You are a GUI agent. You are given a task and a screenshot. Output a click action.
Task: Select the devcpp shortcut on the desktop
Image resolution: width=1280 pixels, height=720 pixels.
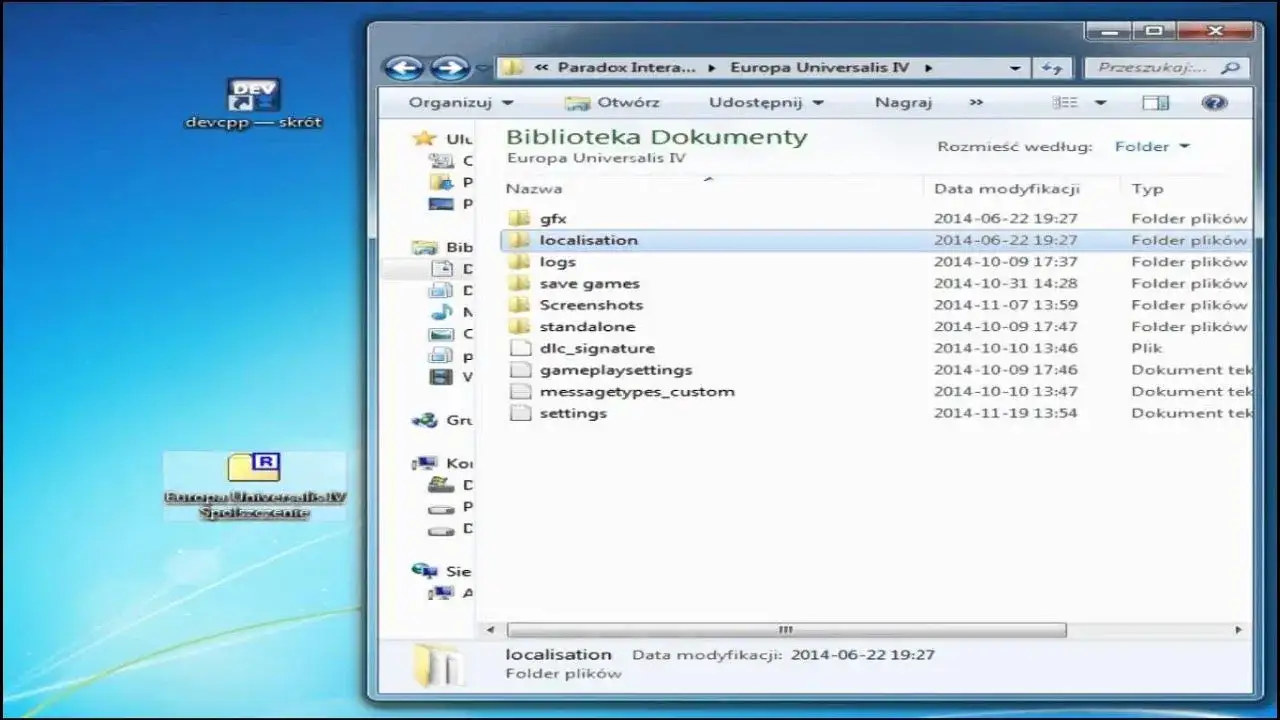coord(253,104)
